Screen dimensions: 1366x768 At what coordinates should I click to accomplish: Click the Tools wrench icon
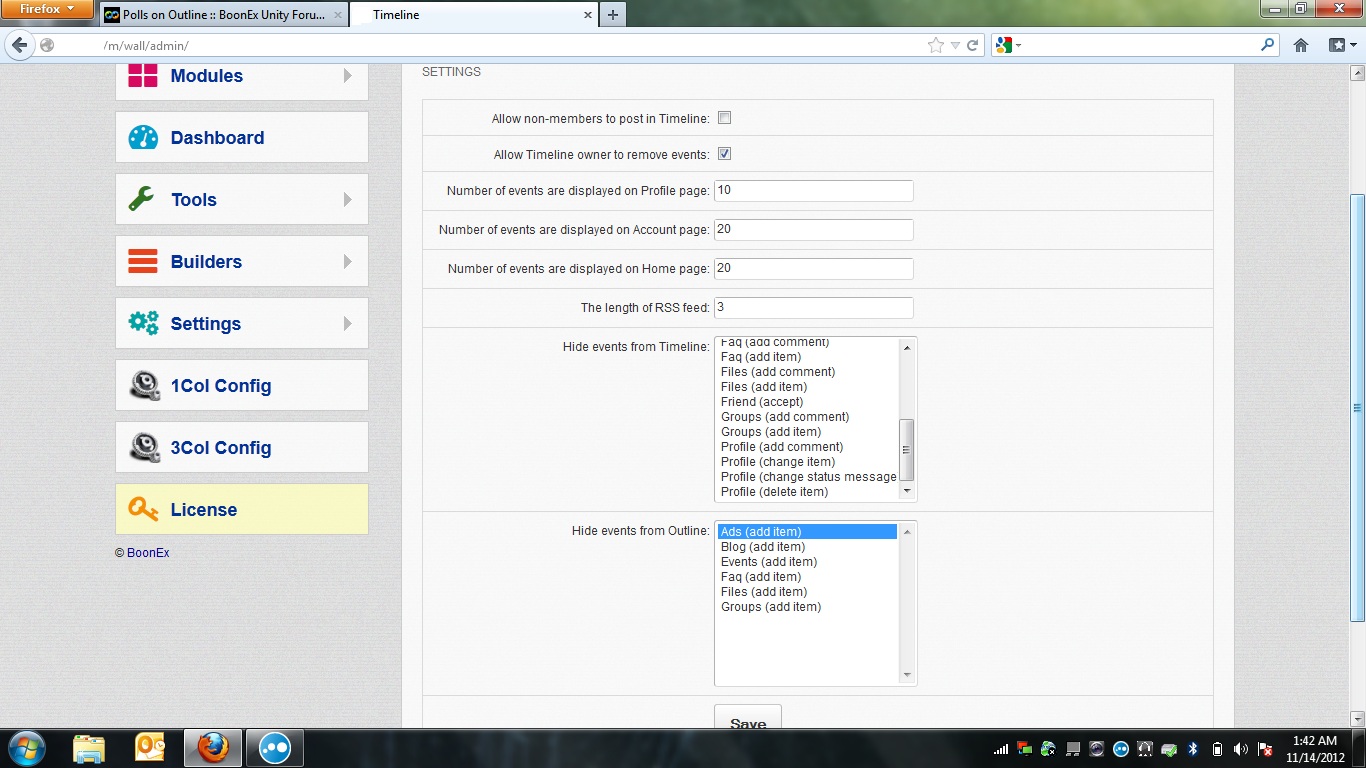[142, 200]
